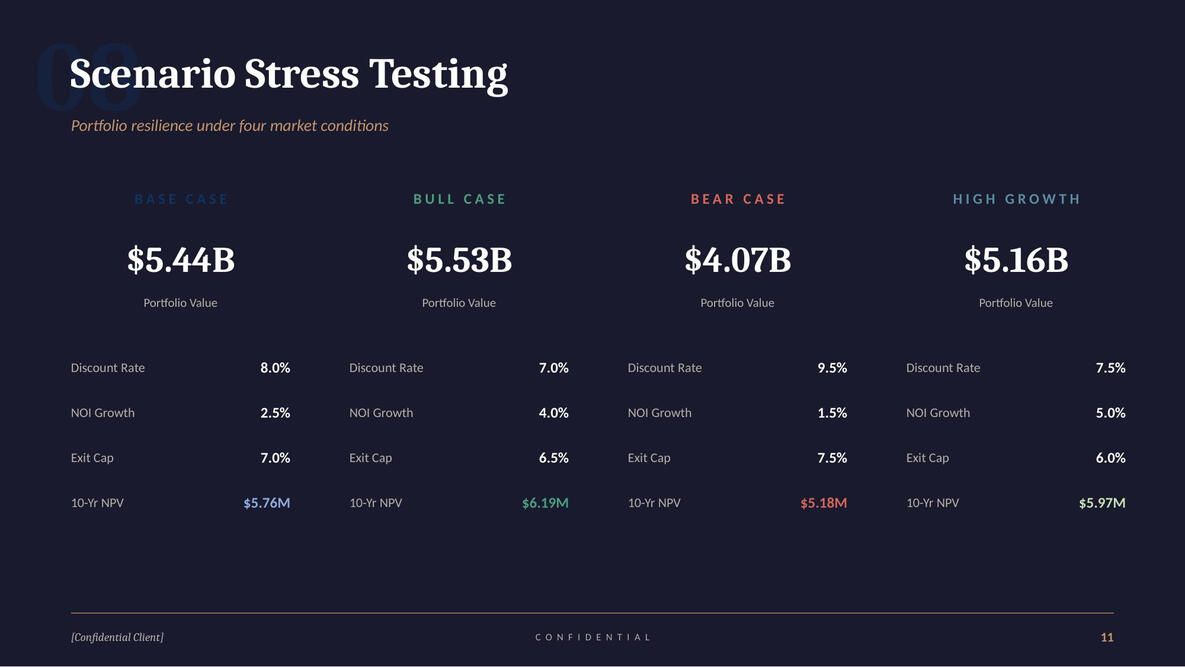1185x667 pixels.
Task: Click the centered CONFIDENTIAL footer label
Action: (593, 637)
